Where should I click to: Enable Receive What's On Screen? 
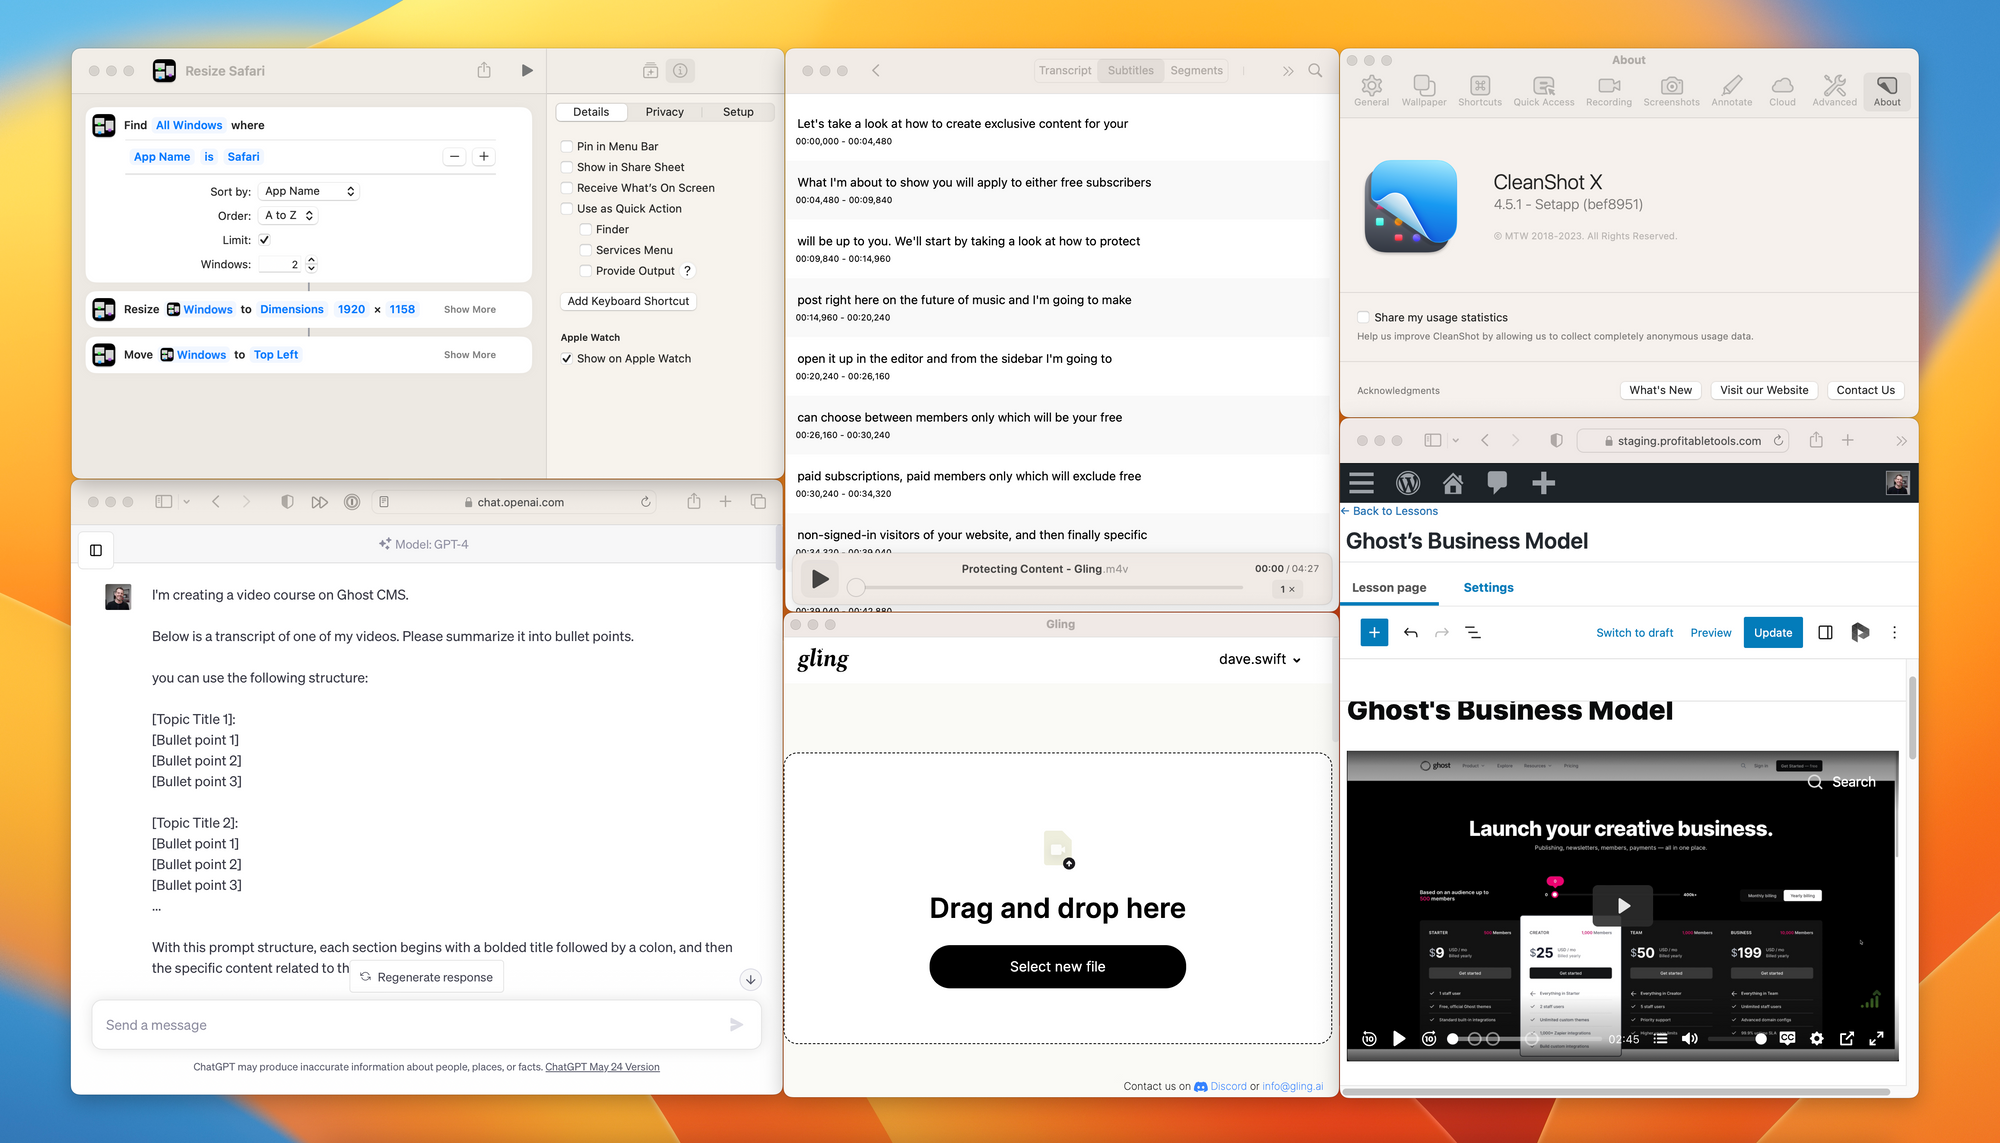(567, 188)
